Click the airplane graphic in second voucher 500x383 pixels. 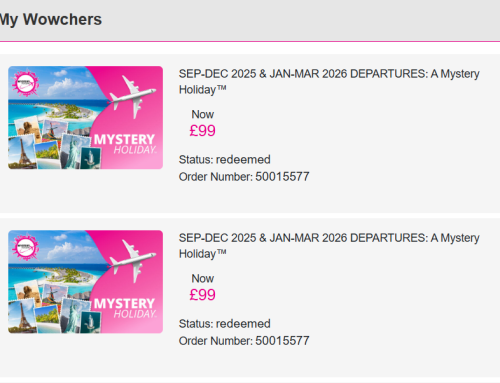tap(132, 261)
